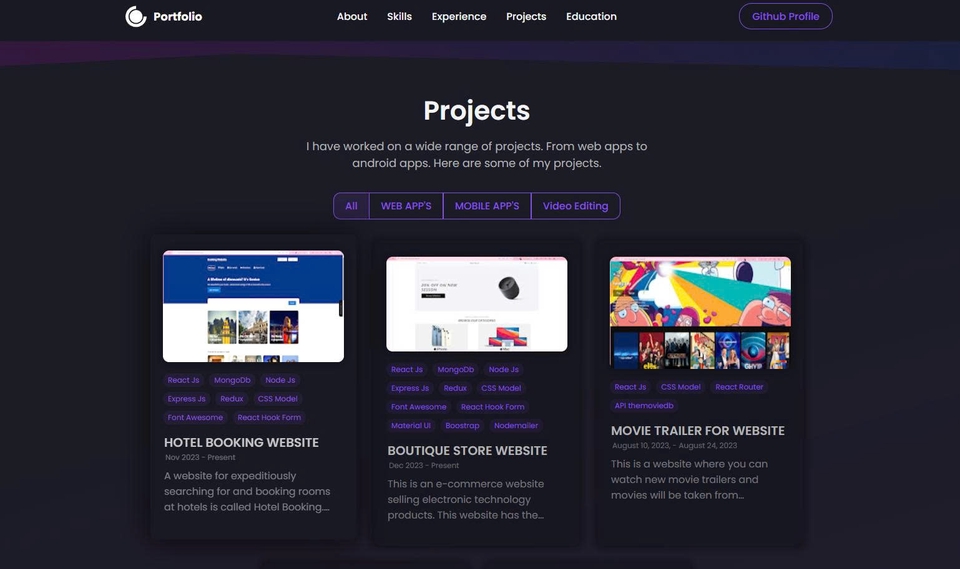Jump to the Education section
The height and width of the screenshot is (569, 960).
[x=591, y=17]
